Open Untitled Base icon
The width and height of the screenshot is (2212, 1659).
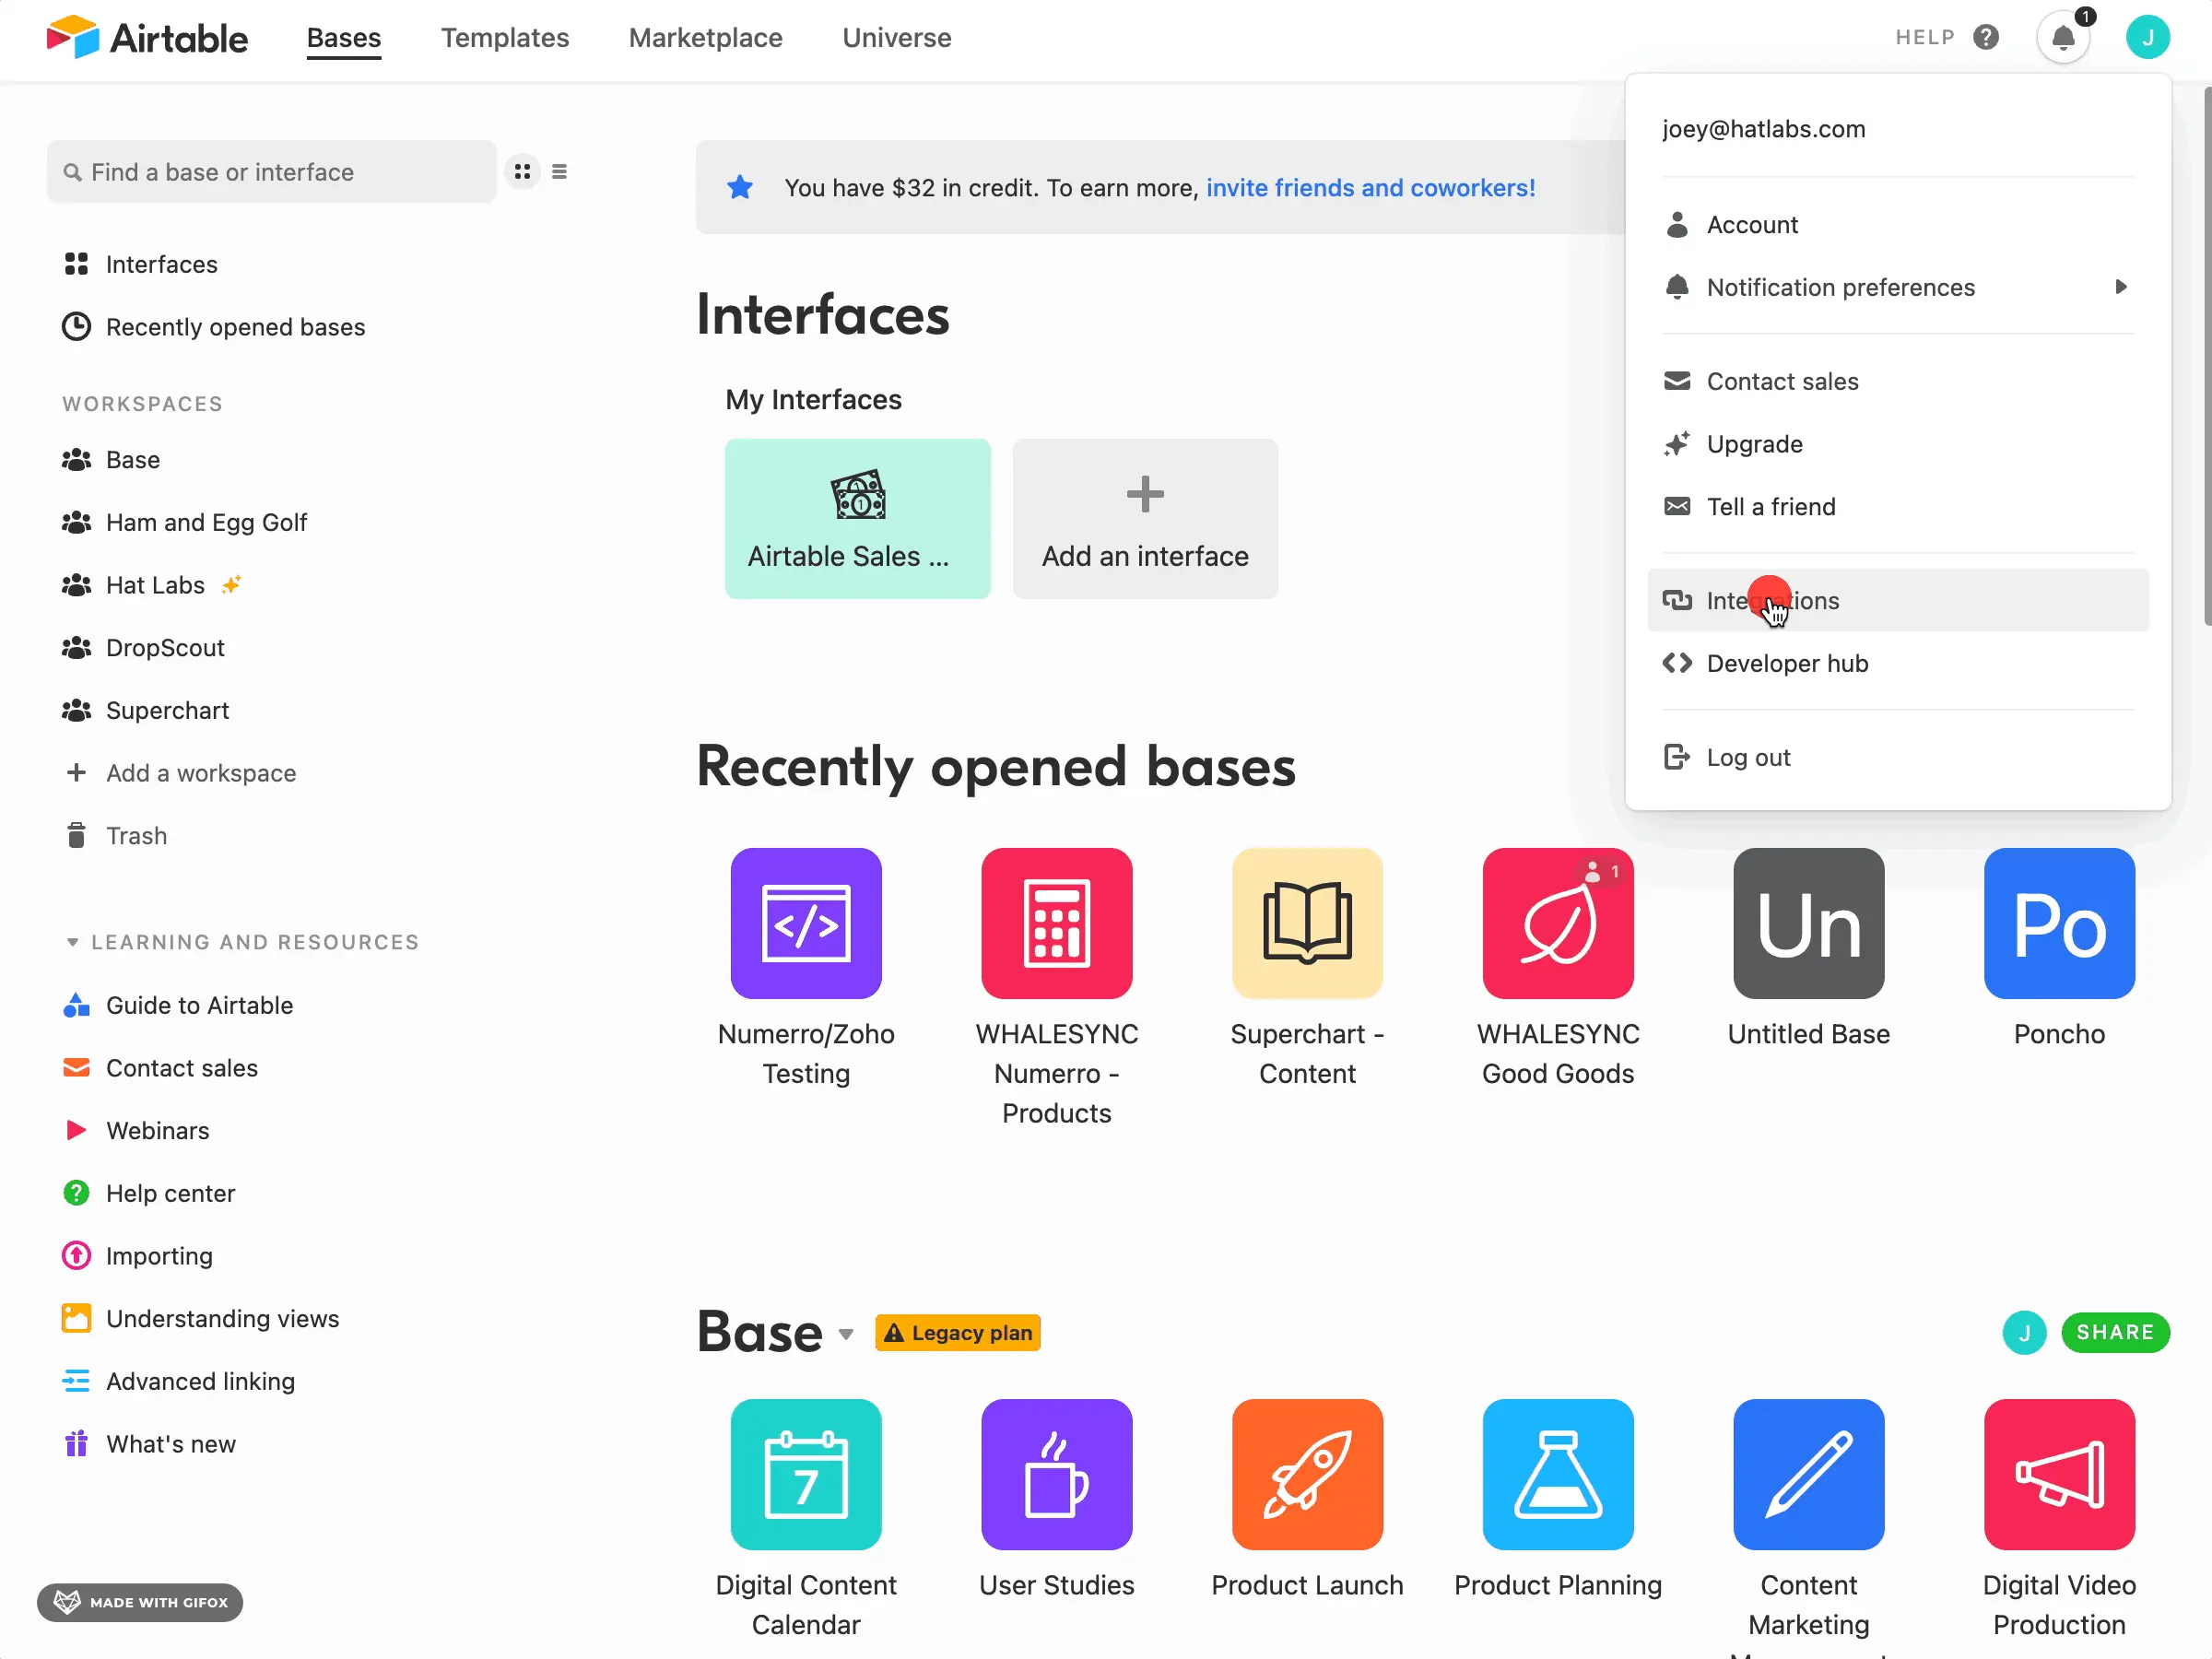pyautogui.click(x=1809, y=923)
